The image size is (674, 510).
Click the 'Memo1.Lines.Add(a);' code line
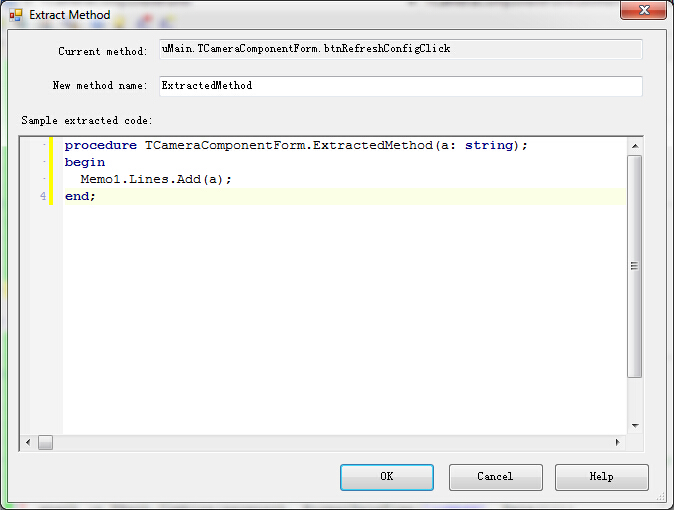[156, 179]
